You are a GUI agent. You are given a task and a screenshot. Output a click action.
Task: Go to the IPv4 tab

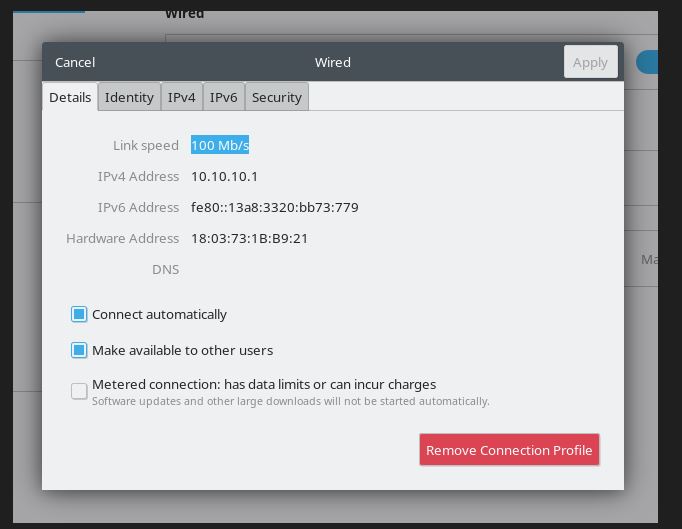pyautogui.click(x=182, y=97)
